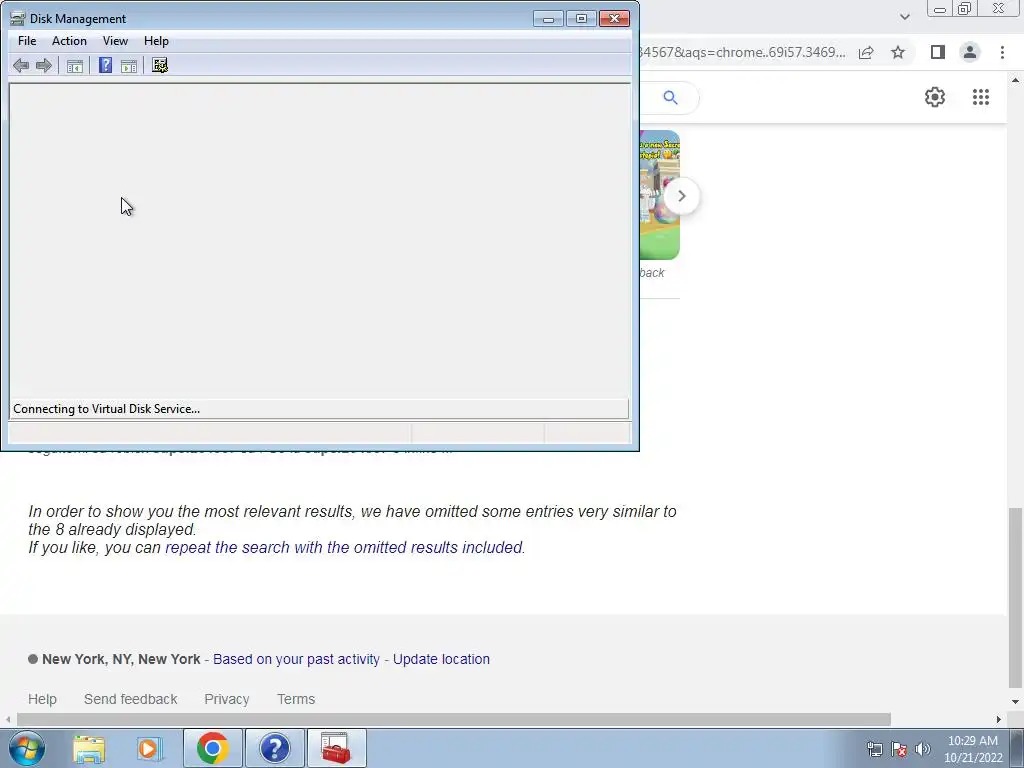Click the red toolbox taskbar icon
The width and height of the screenshot is (1024, 768).
click(x=336, y=748)
